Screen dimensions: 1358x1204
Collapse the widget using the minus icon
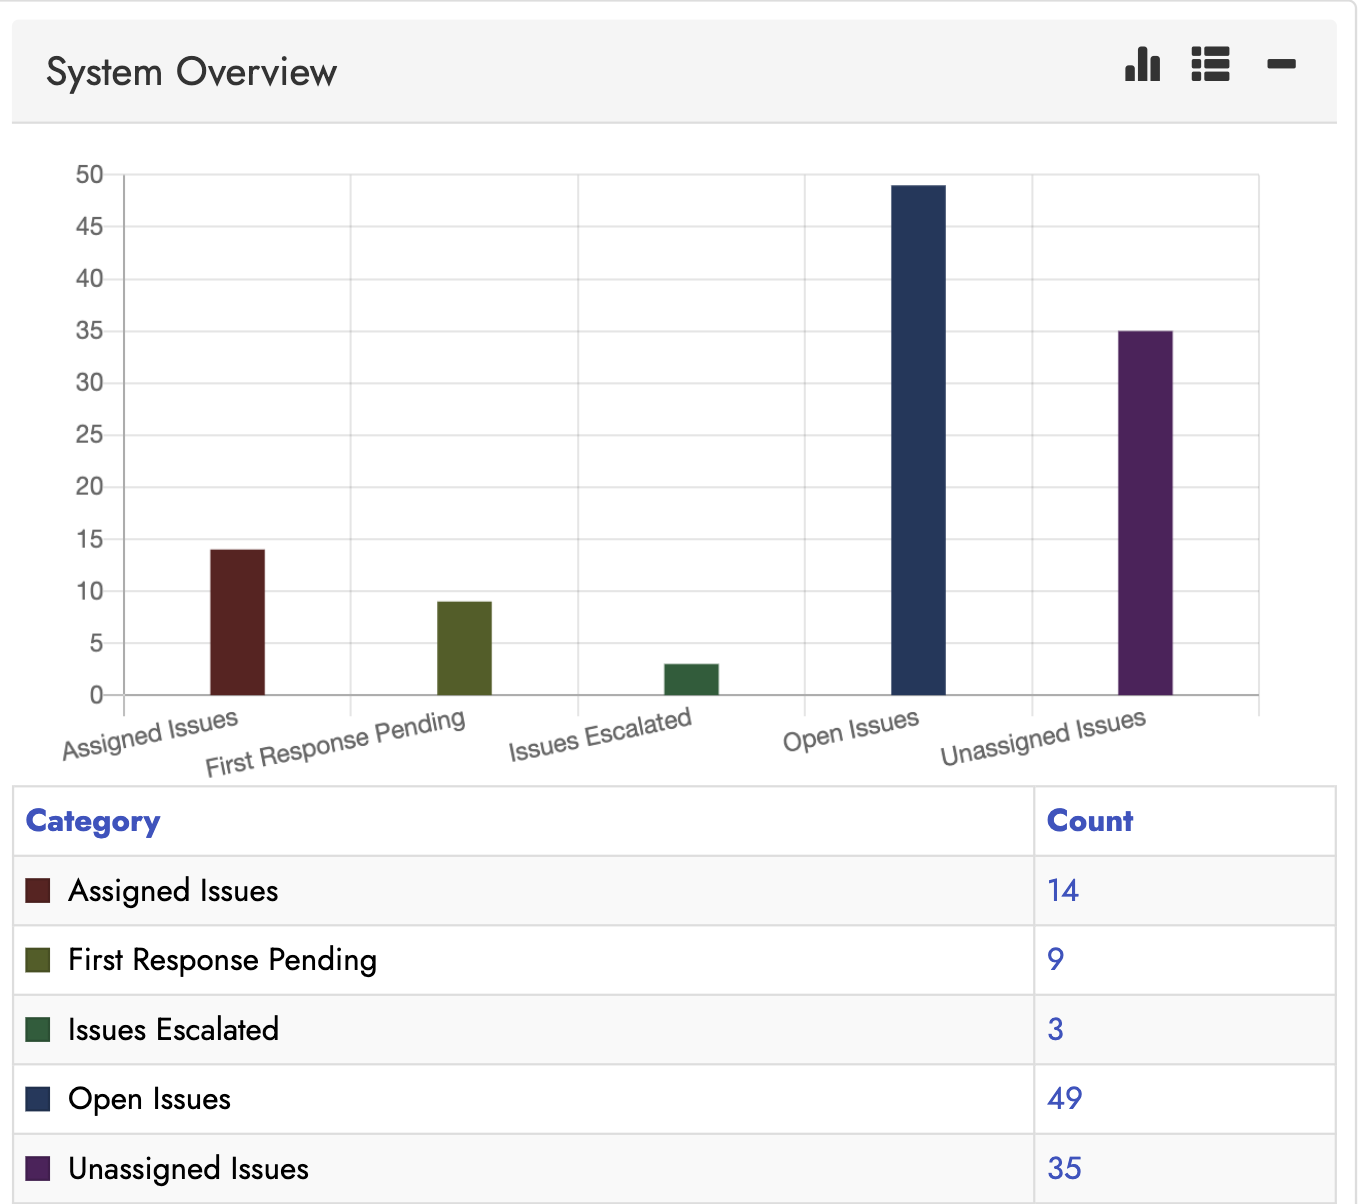1281,64
